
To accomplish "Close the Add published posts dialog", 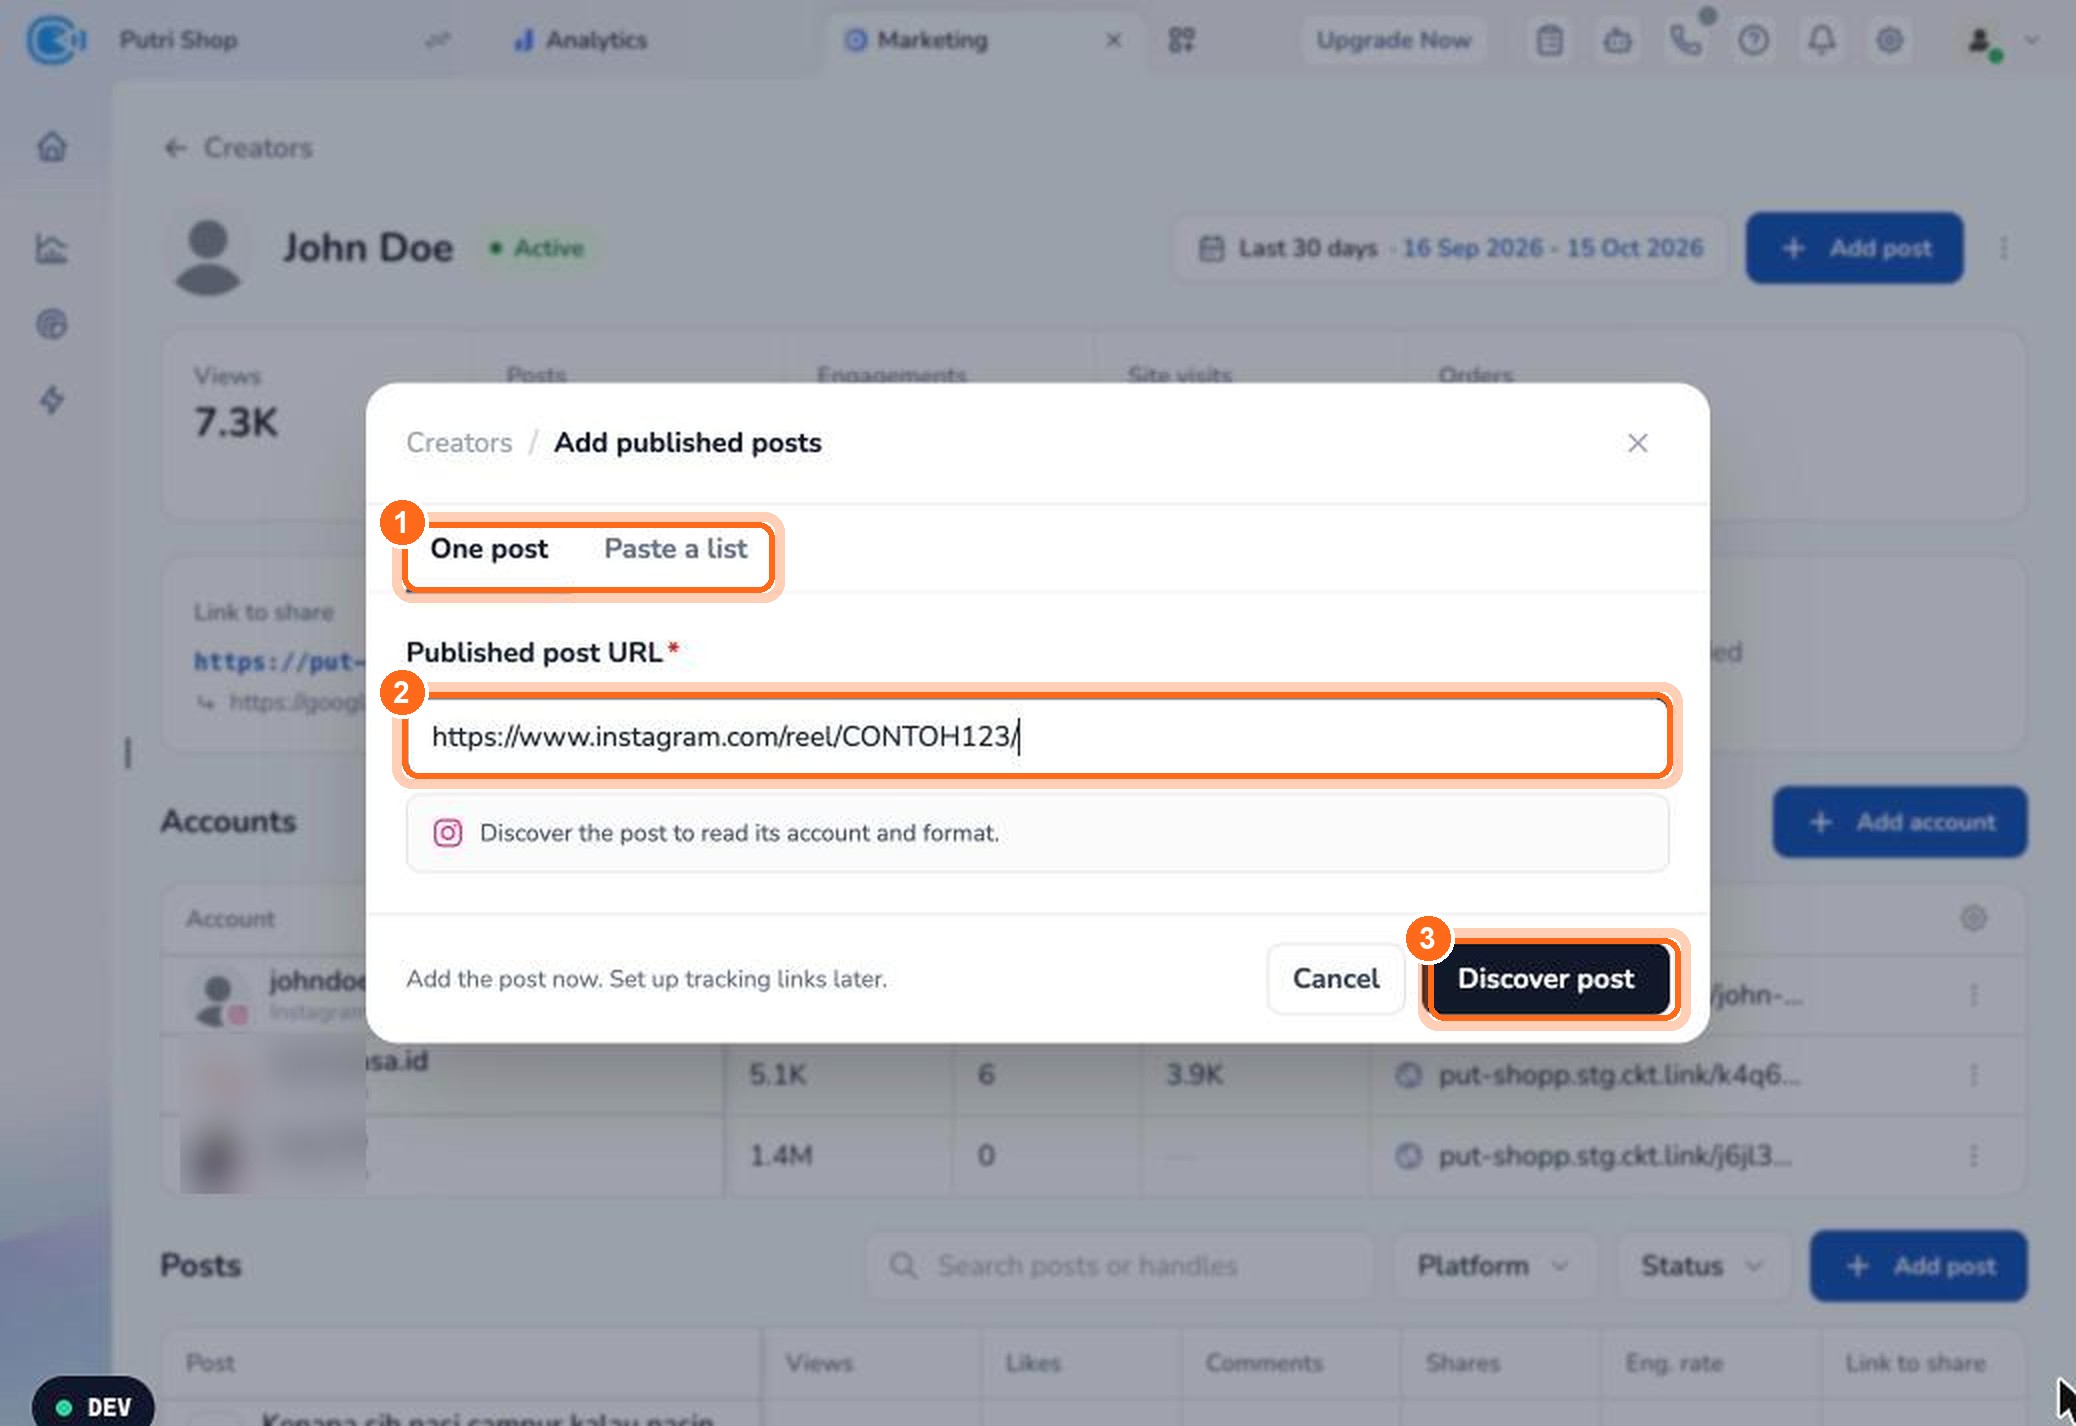I will tap(1637, 443).
